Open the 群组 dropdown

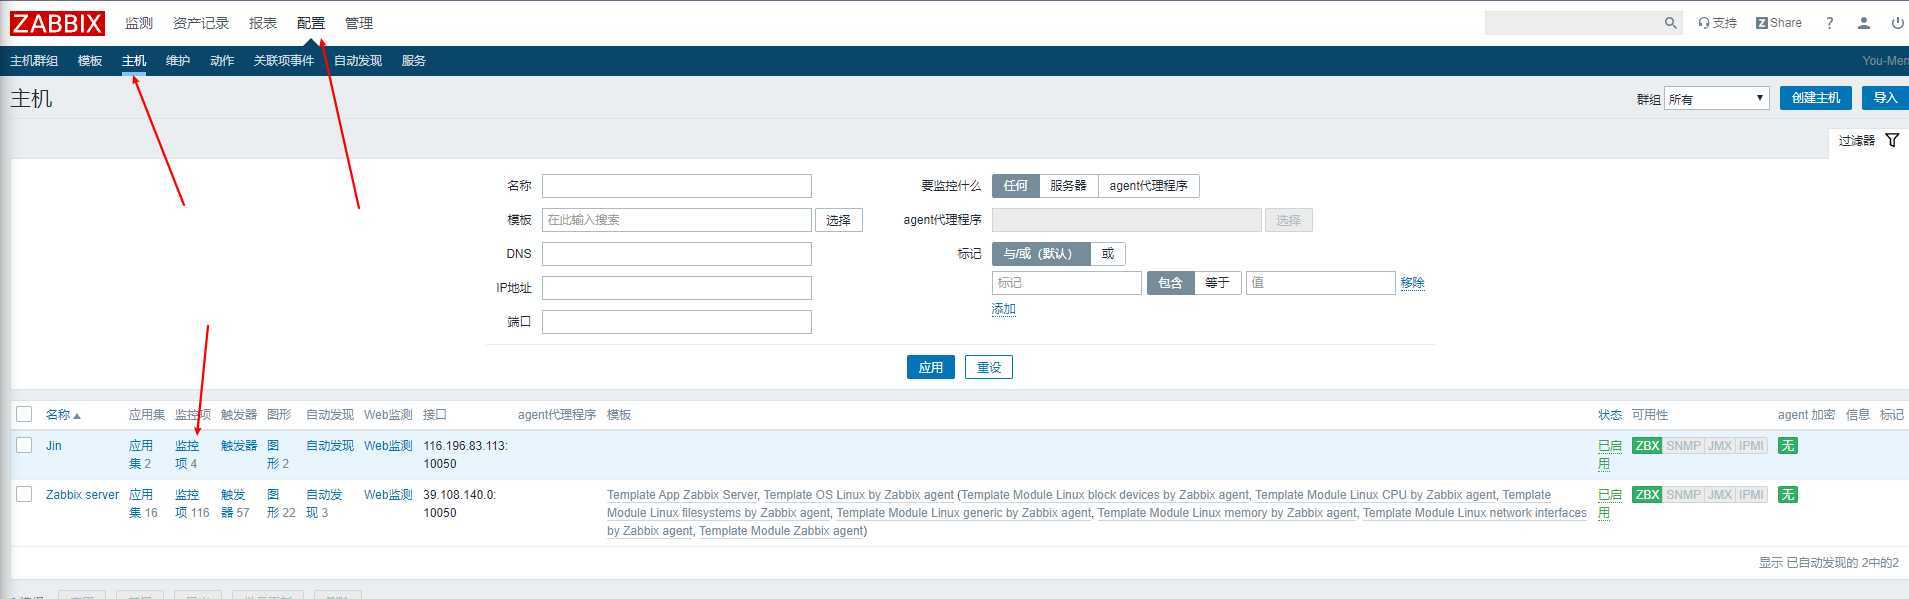1717,98
